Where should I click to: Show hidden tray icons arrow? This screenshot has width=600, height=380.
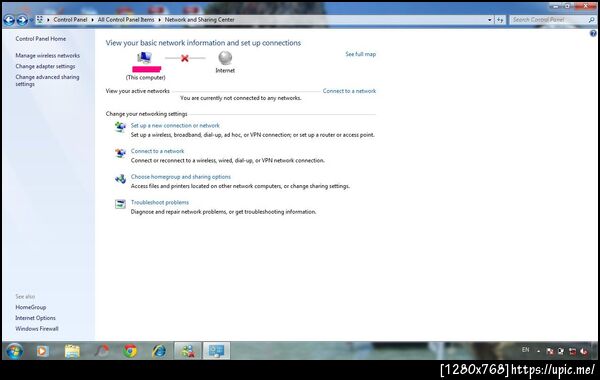538,351
